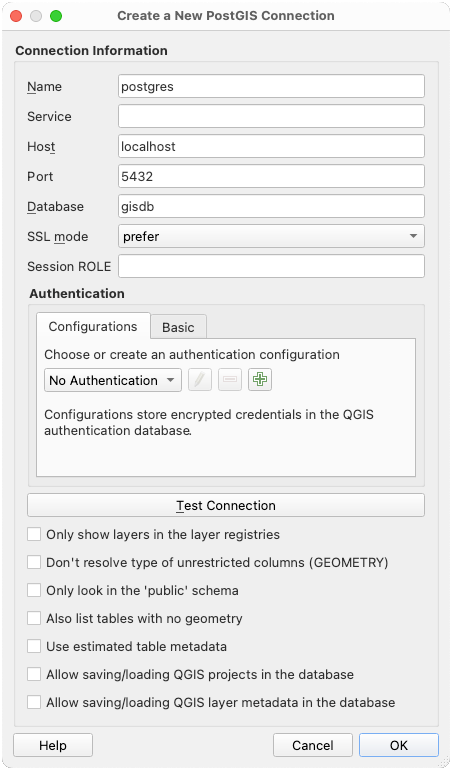Toggle Don't resolve type of unrestricted columns
This screenshot has width=451, height=773.
[34, 562]
